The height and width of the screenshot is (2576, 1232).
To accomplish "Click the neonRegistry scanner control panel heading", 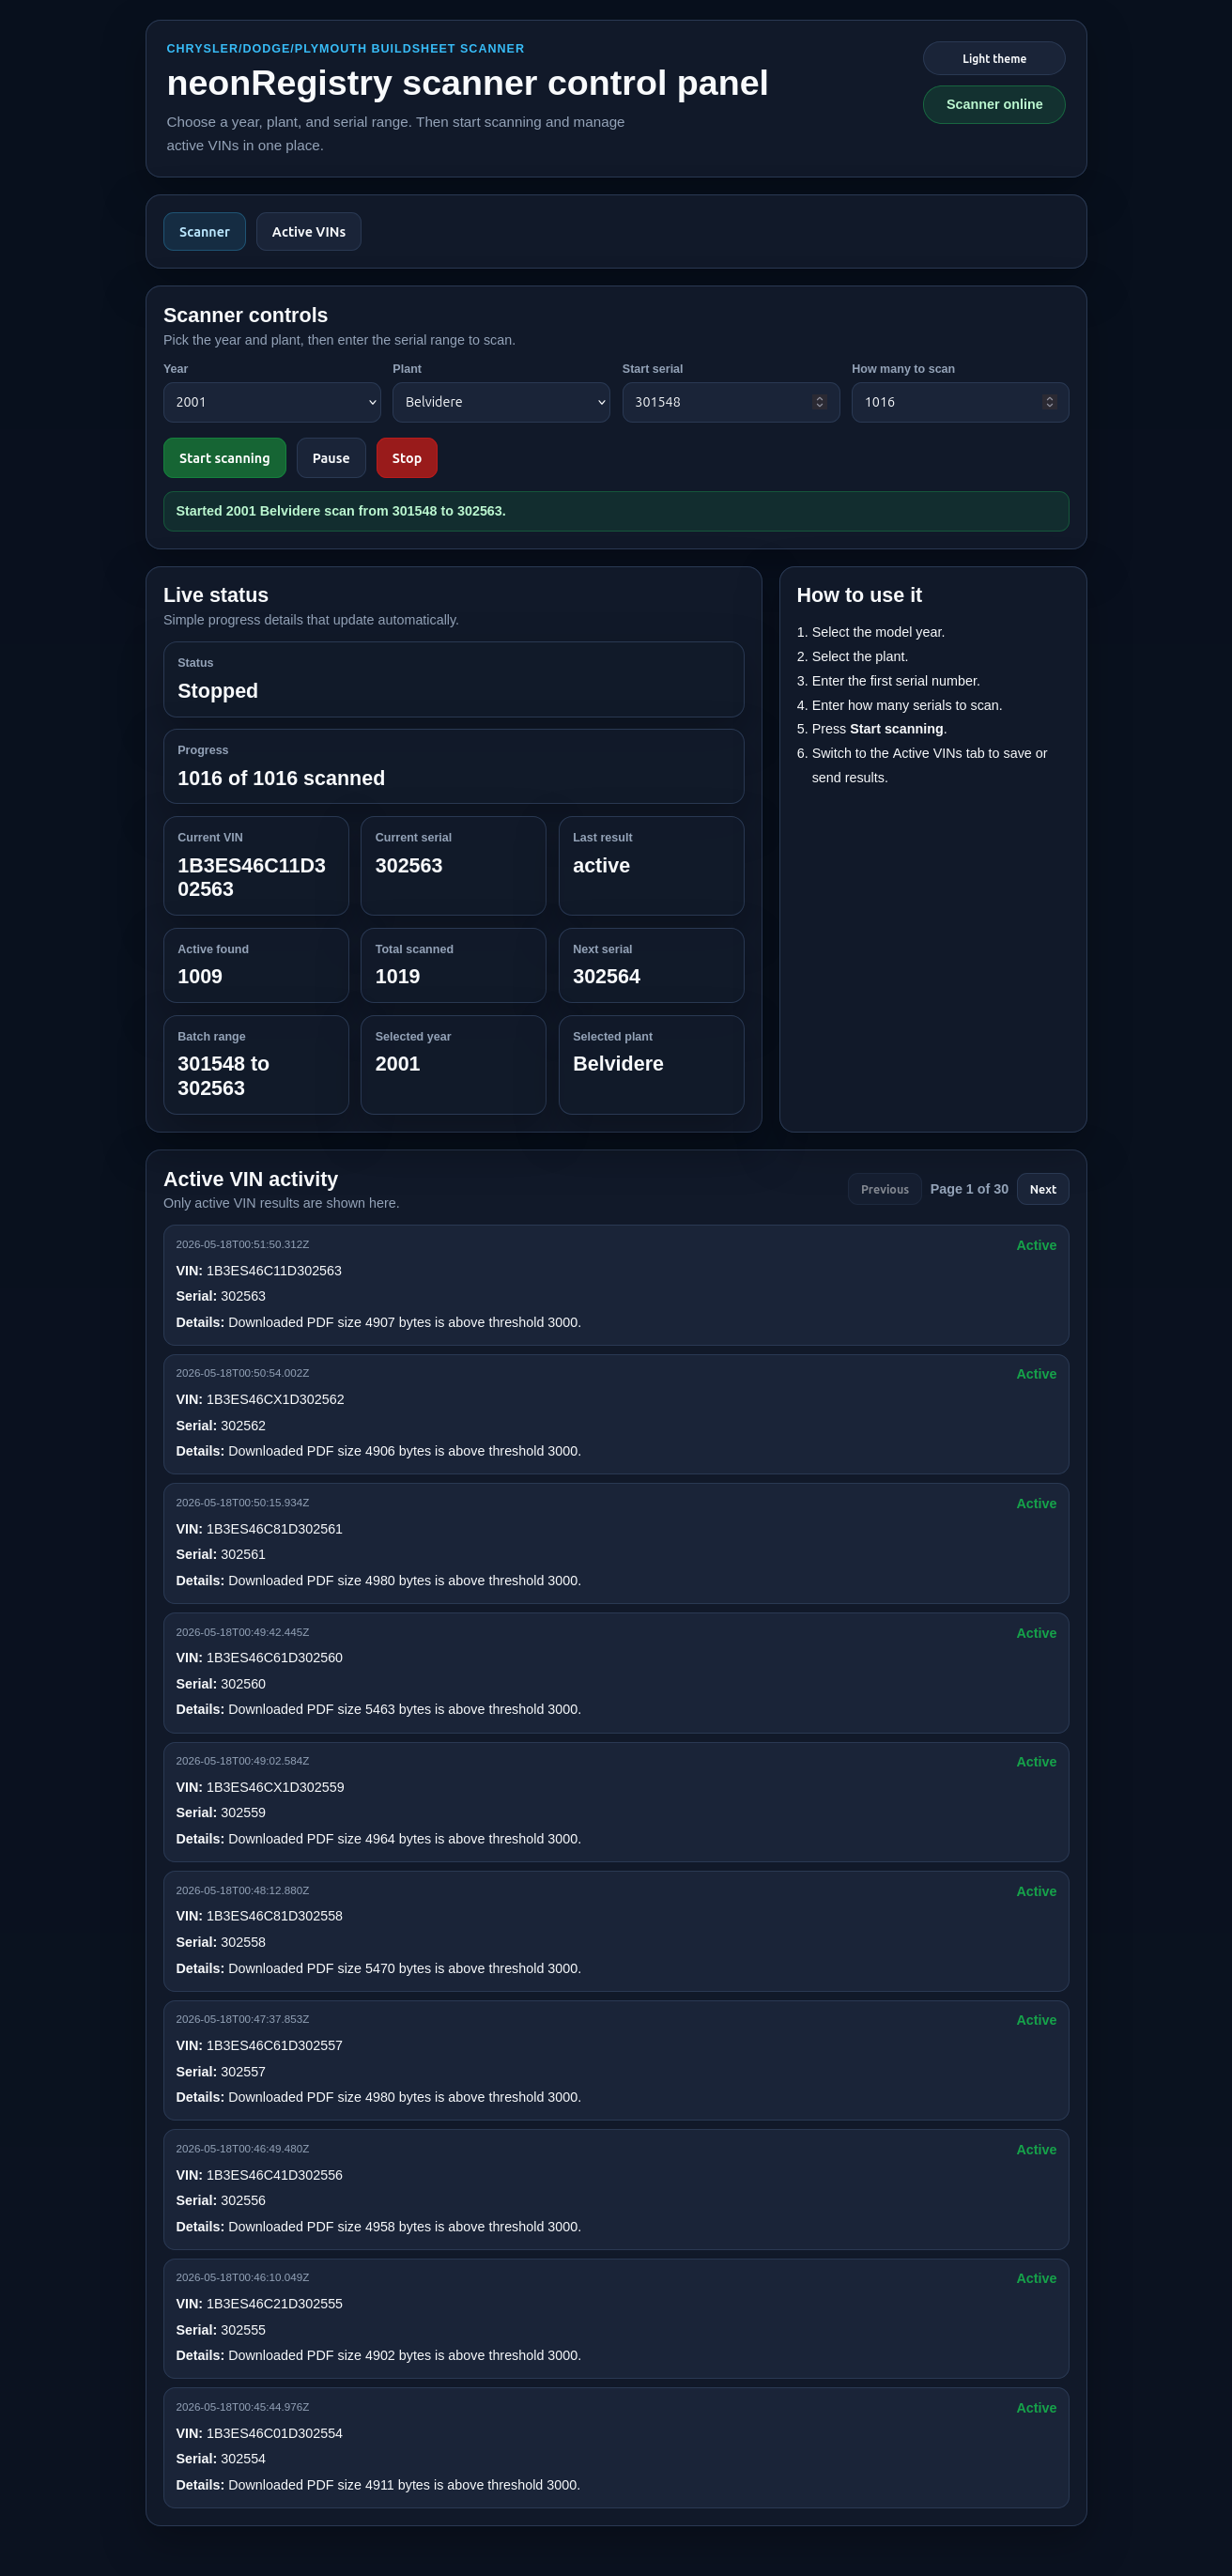I will coord(467,83).
